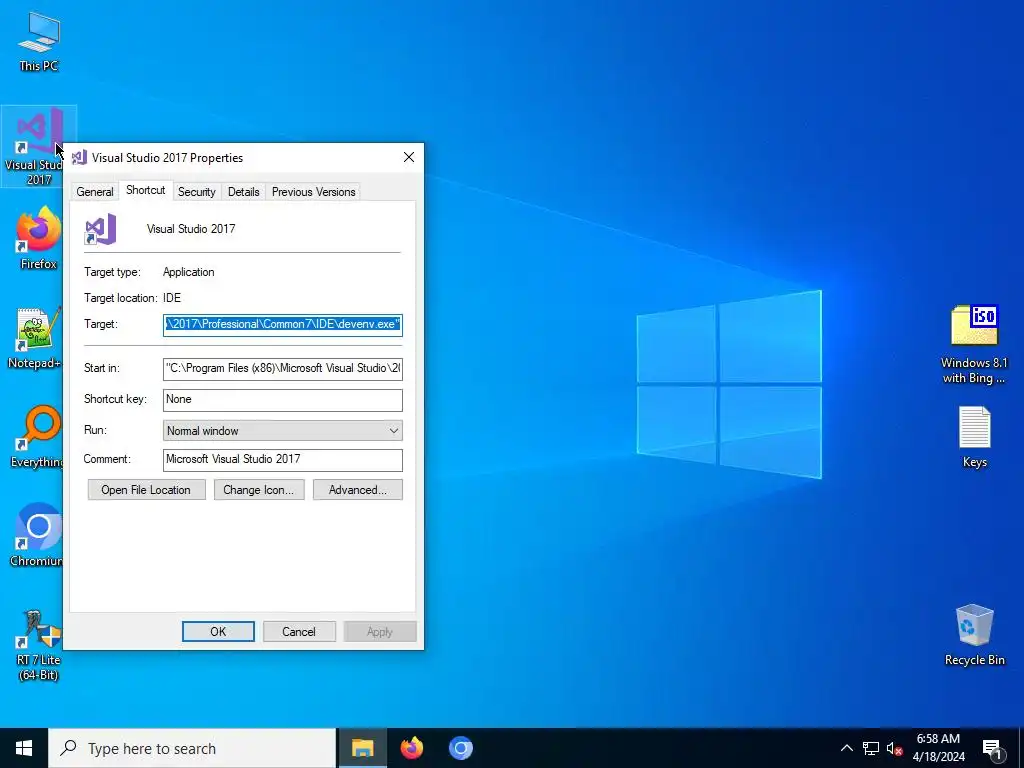Switch to the General tab
1024x768 pixels.
pyautogui.click(x=95, y=192)
